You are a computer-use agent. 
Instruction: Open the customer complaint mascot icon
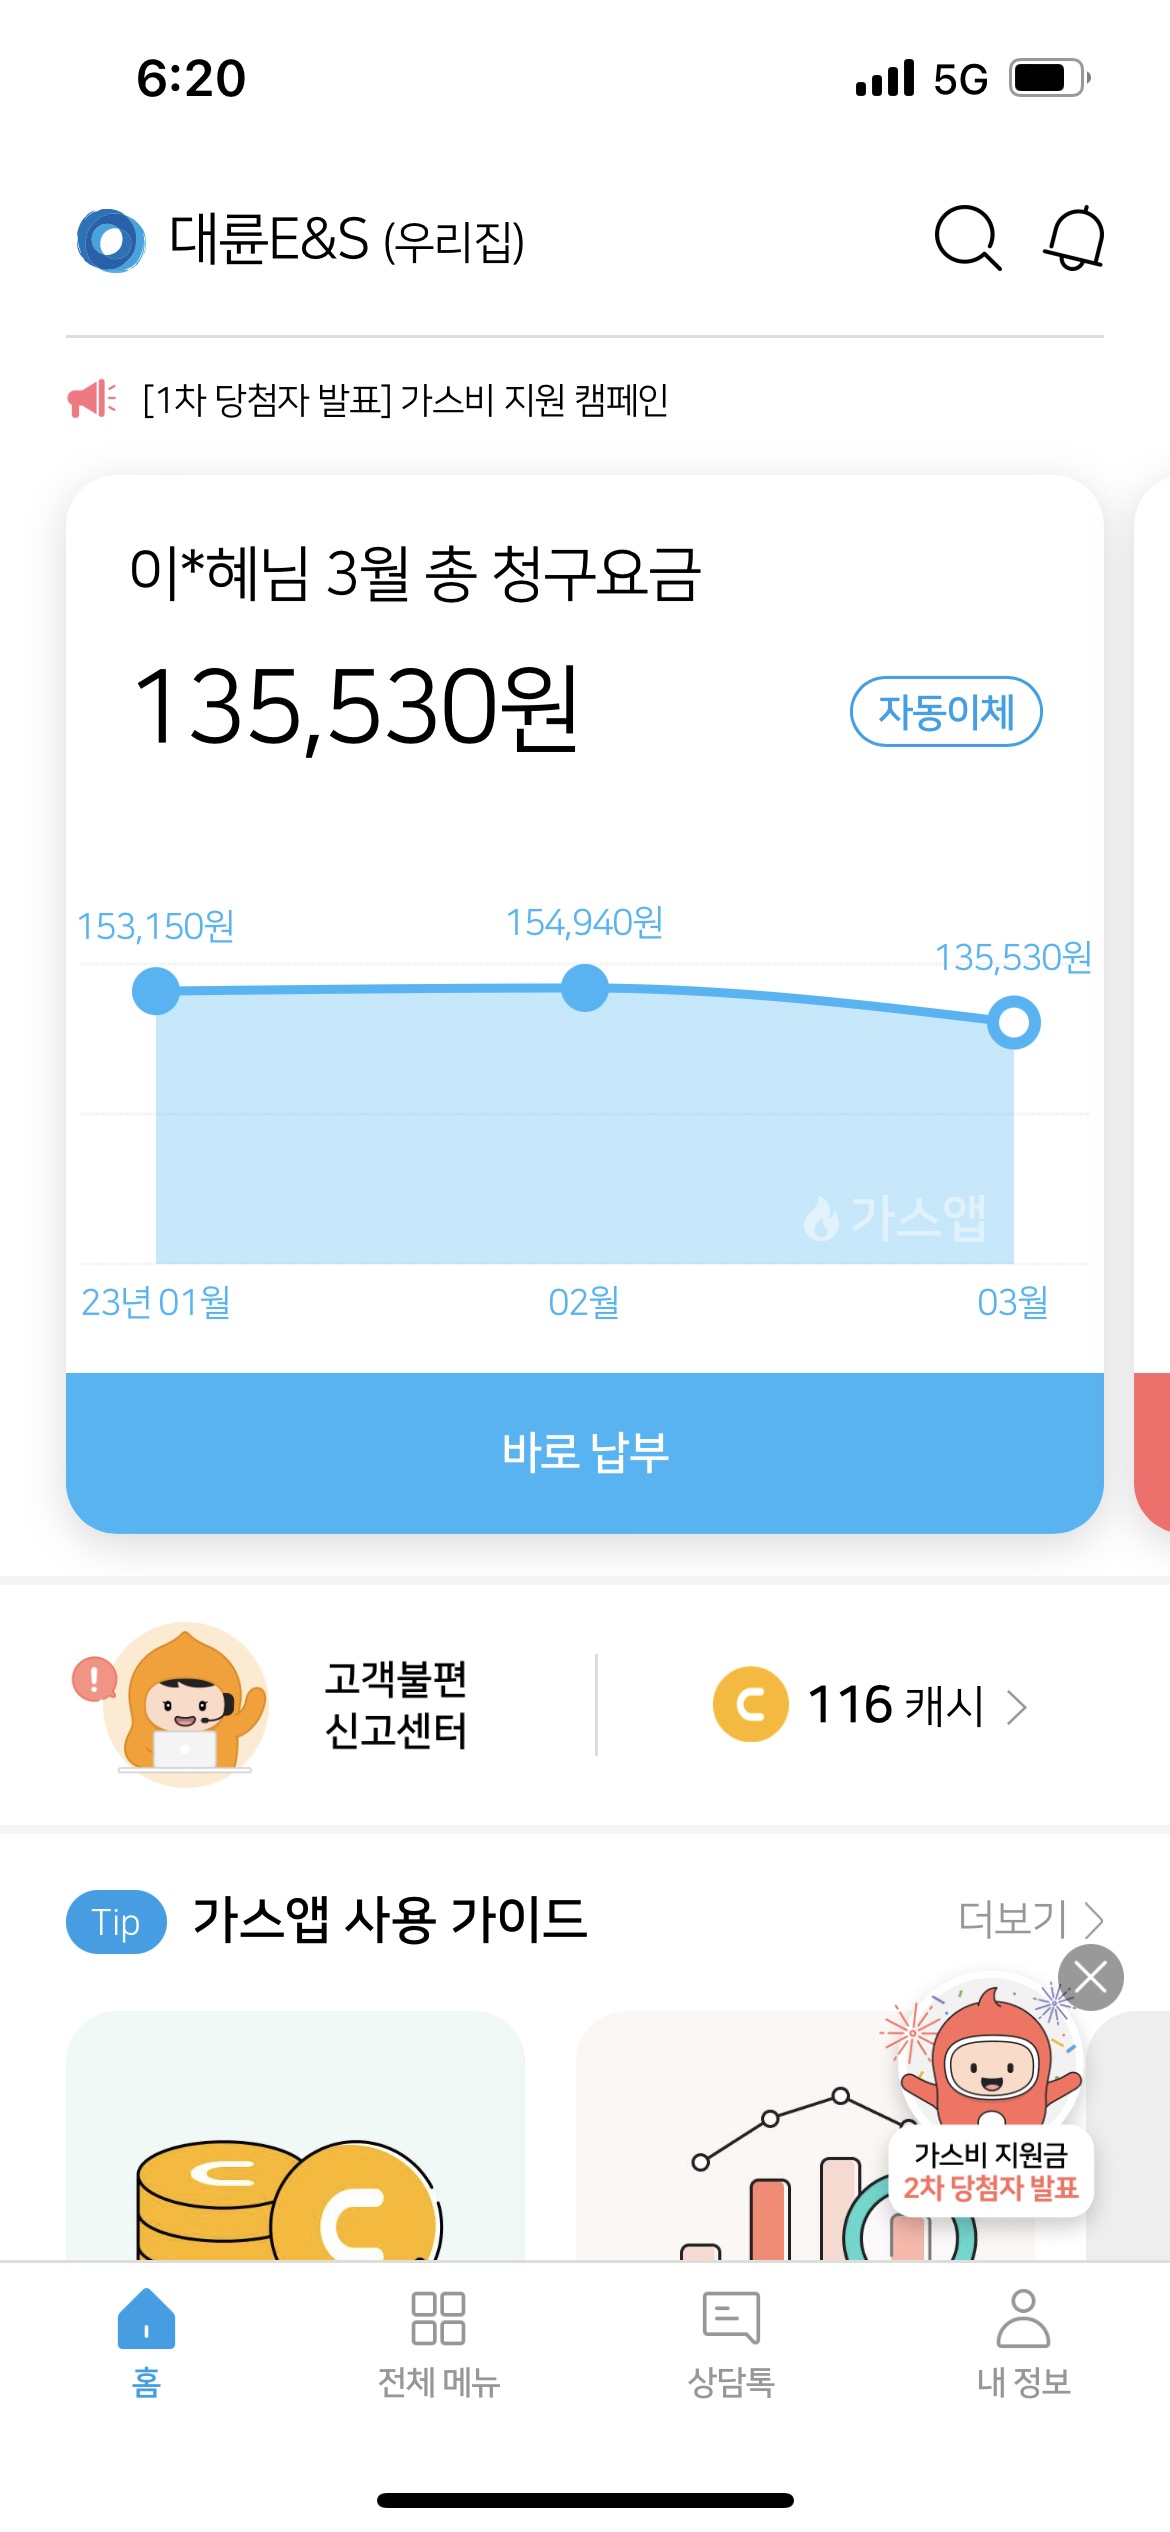[x=186, y=1704]
